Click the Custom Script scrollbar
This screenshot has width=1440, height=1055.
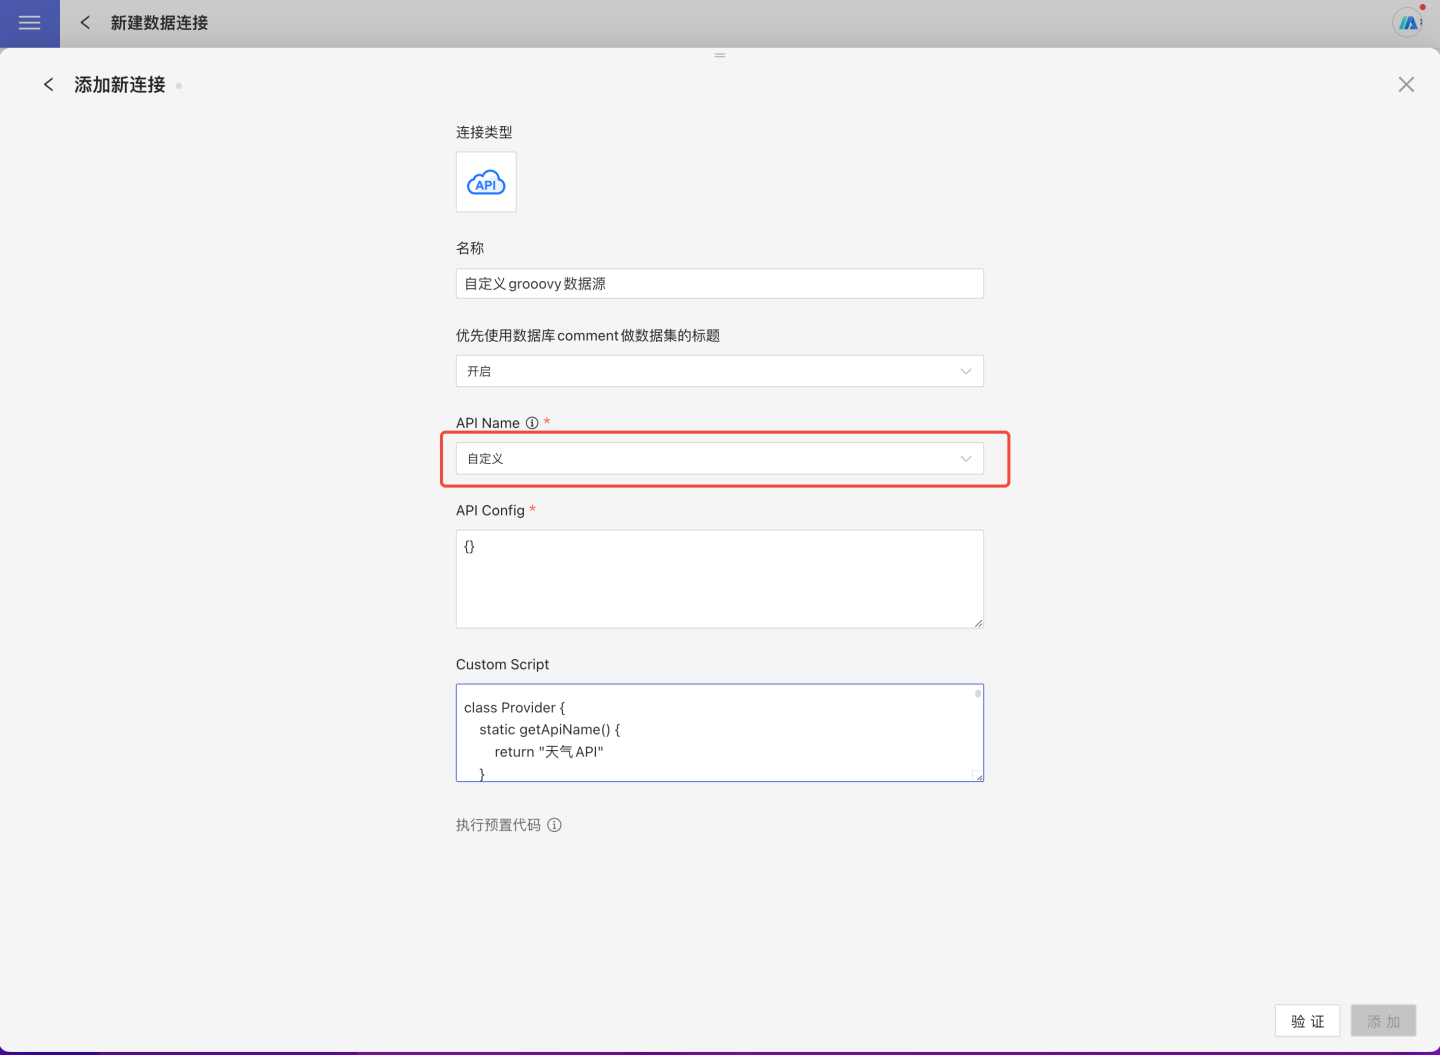tap(978, 694)
